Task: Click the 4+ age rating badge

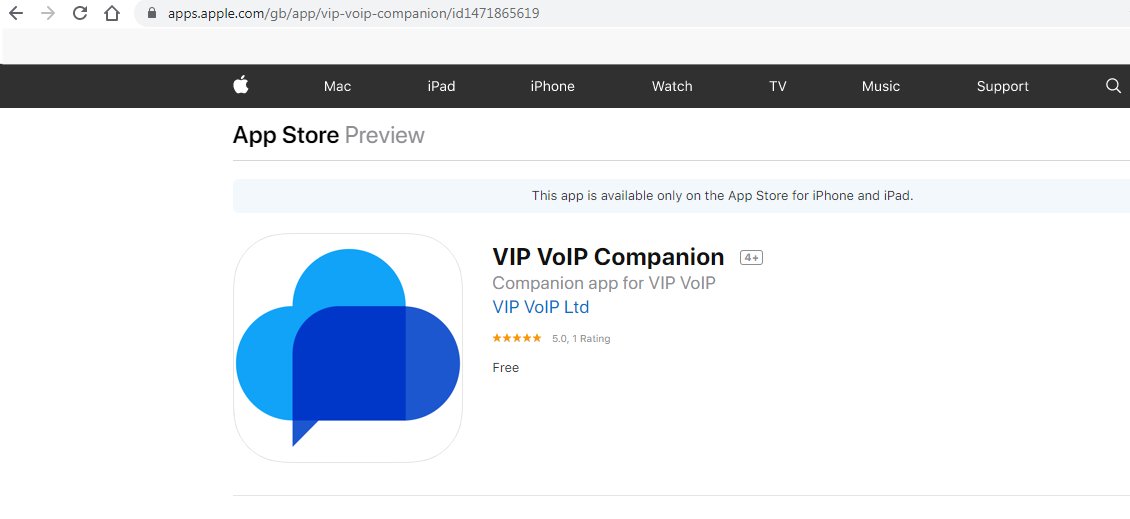Action: tap(751, 257)
